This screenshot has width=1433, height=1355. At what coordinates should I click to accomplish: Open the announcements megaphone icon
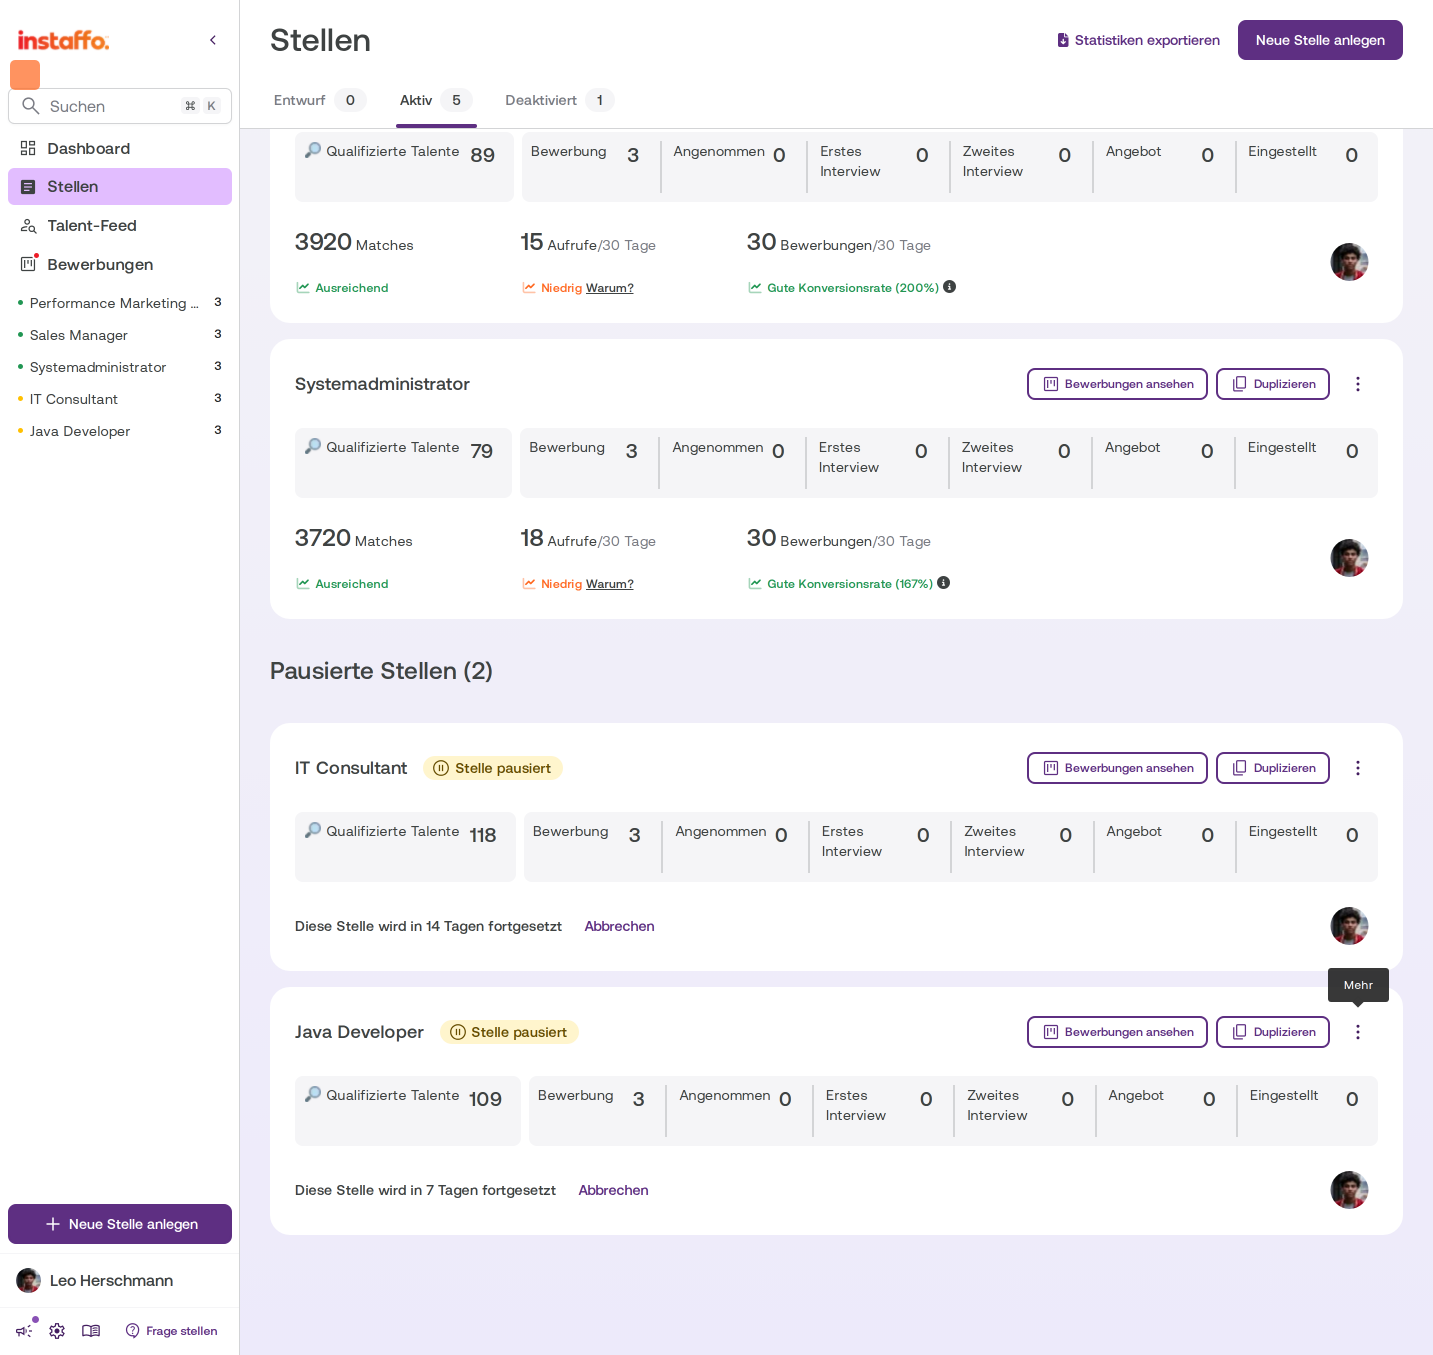pos(24,1331)
